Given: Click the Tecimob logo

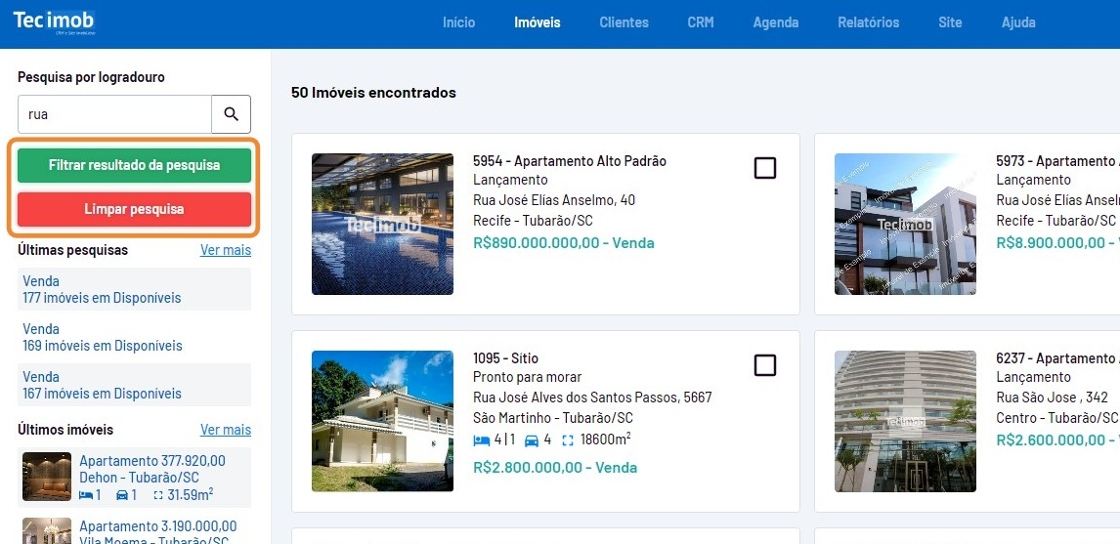Looking at the screenshot, I should pos(54,22).
